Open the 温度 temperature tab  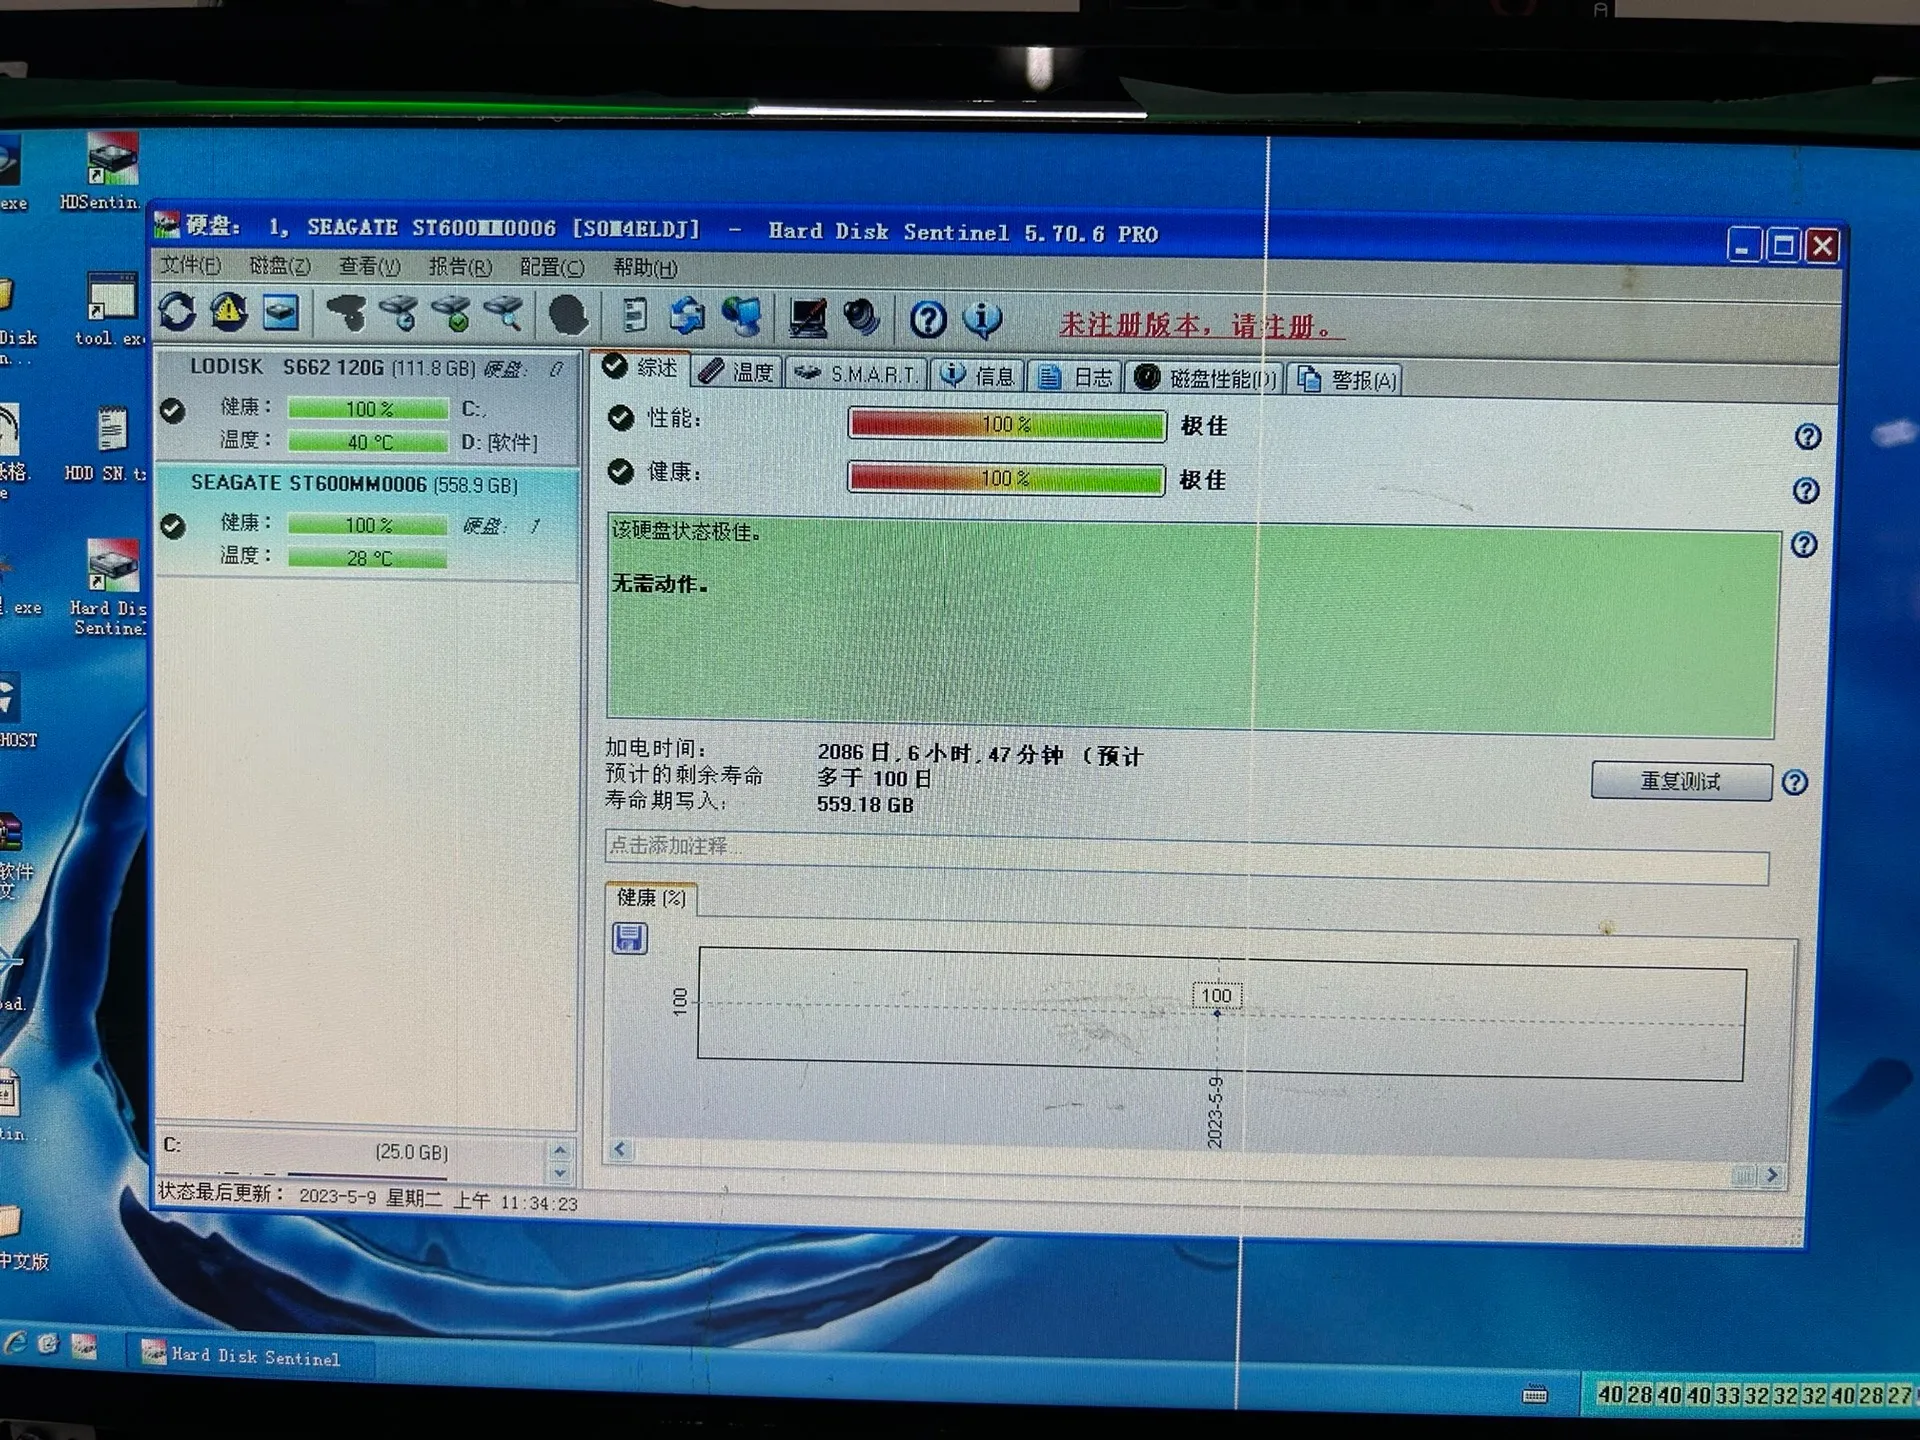point(738,372)
